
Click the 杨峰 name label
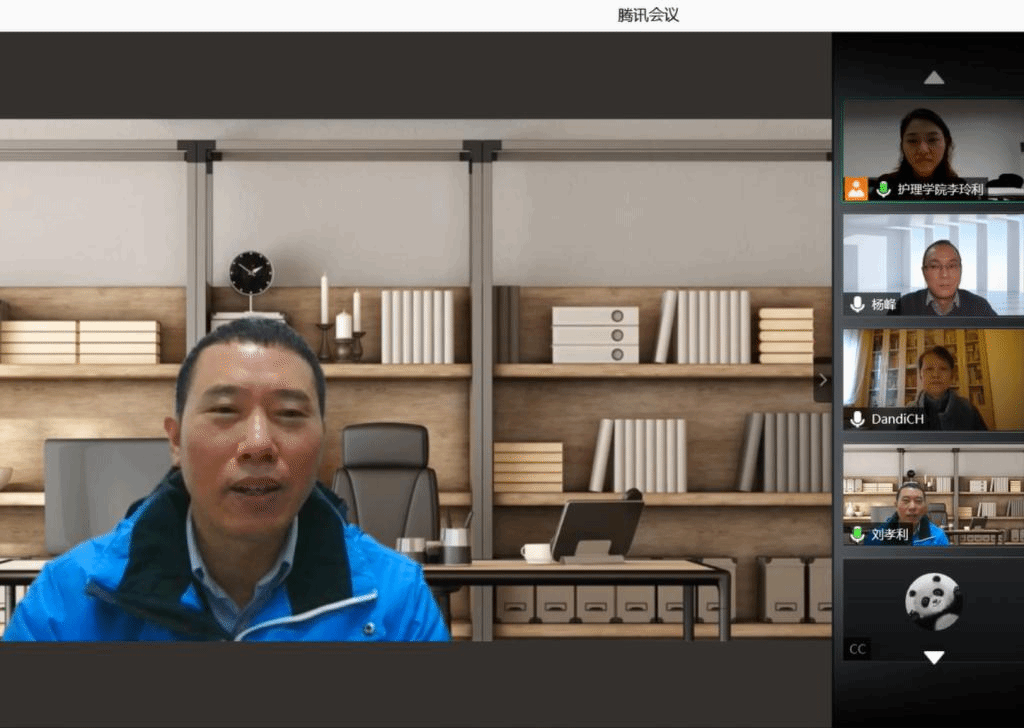pos(883,304)
